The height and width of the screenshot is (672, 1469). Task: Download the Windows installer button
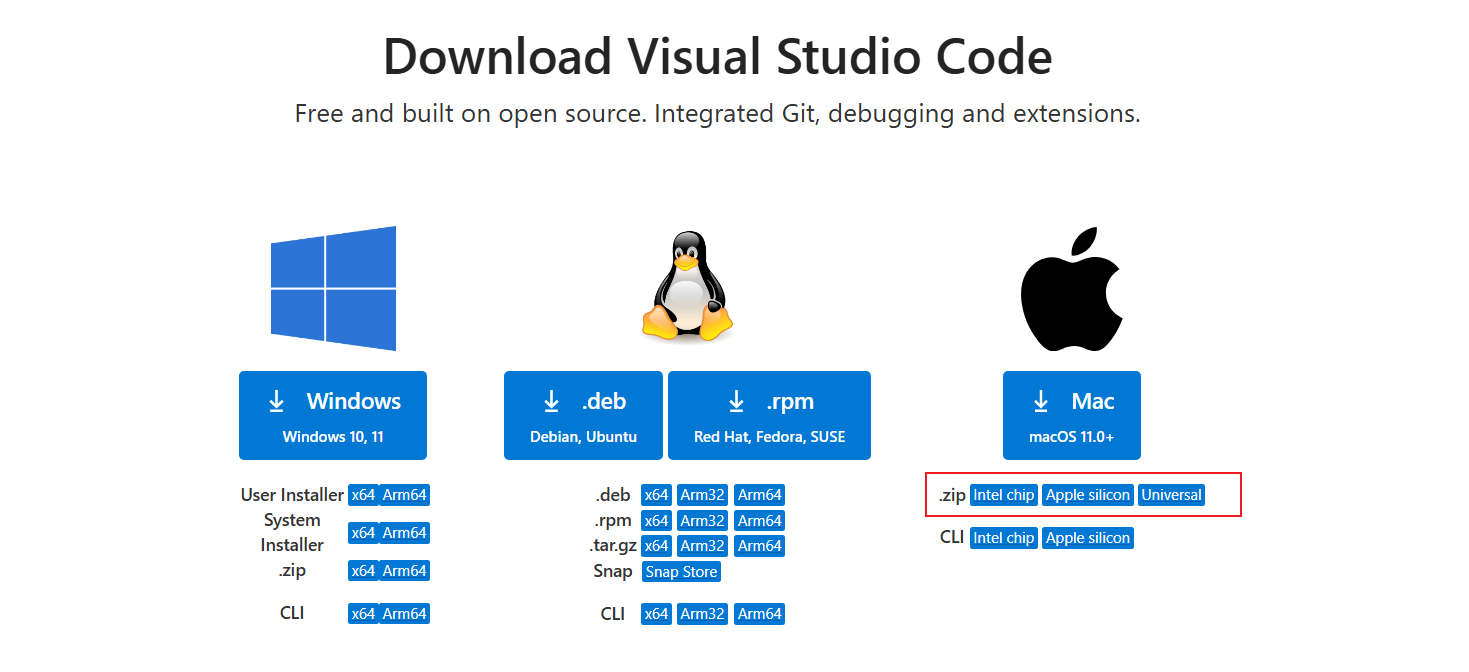coord(333,415)
